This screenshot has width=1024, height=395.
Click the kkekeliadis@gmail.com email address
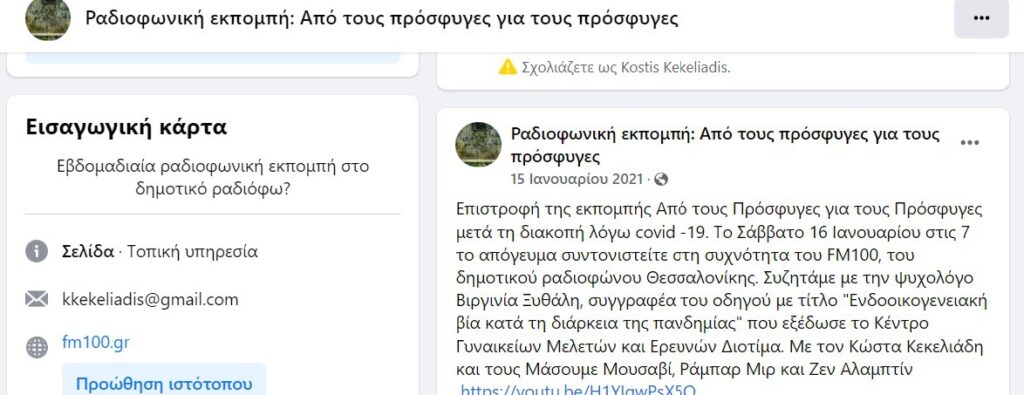(150, 300)
